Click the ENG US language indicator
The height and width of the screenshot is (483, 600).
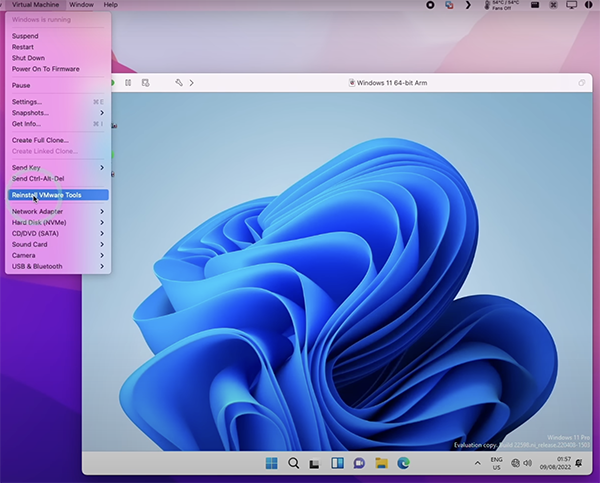click(x=496, y=463)
